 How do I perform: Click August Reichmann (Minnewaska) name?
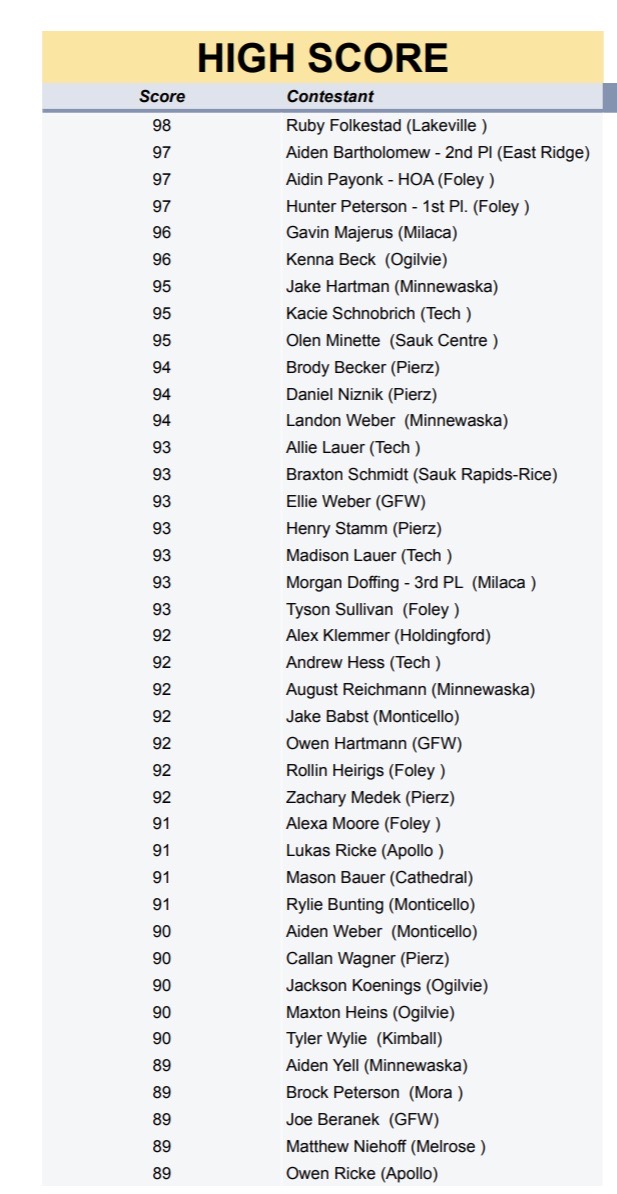pyautogui.click(x=410, y=689)
